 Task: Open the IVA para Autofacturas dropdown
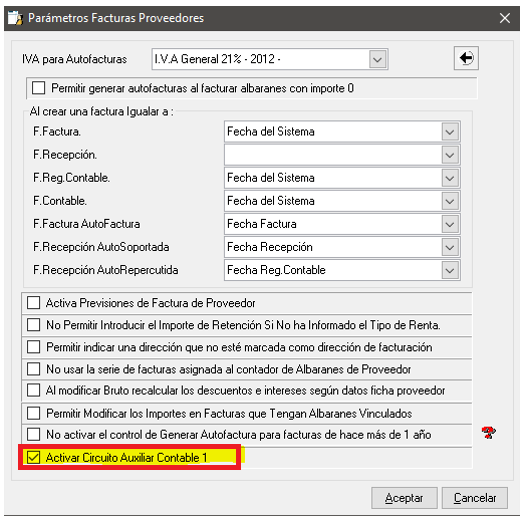(x=377, y=59)
